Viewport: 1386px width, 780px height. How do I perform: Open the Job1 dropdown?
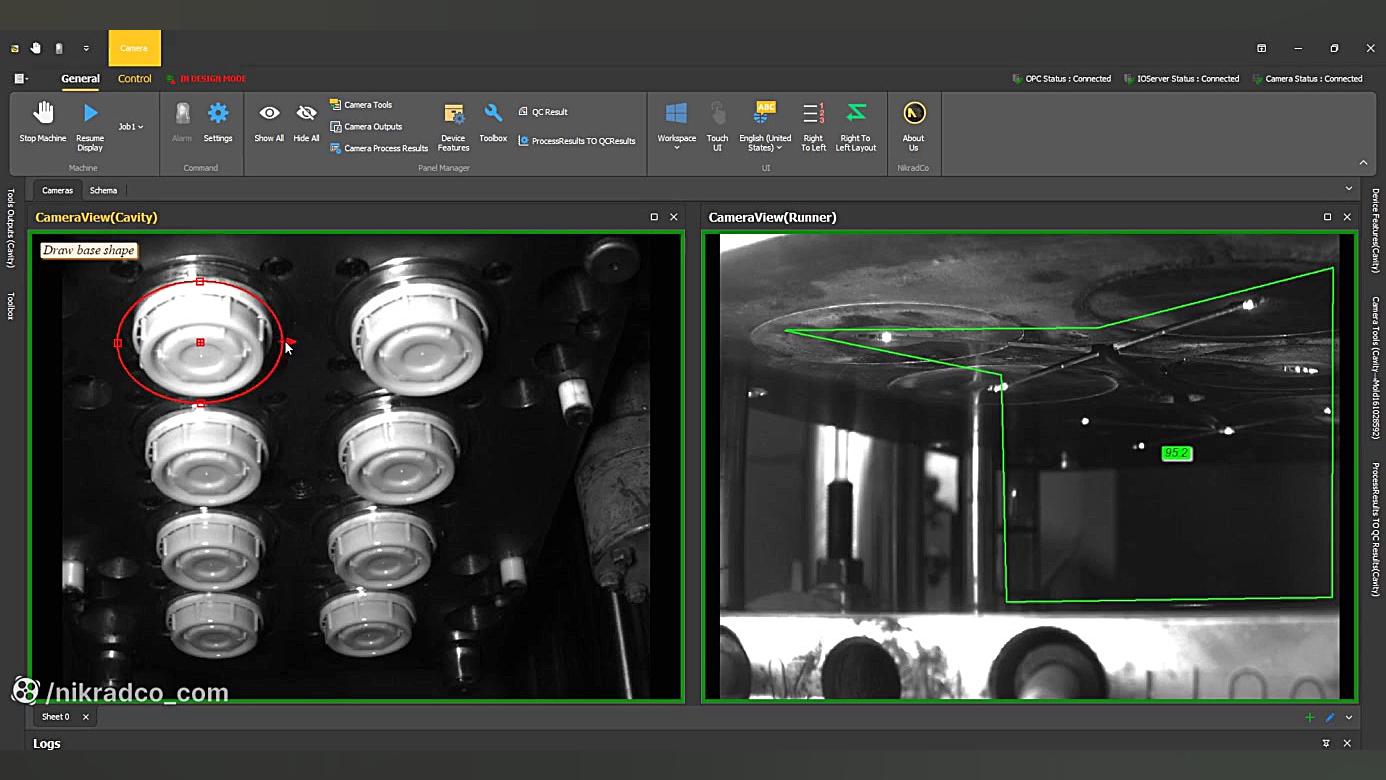click(131, 127)
